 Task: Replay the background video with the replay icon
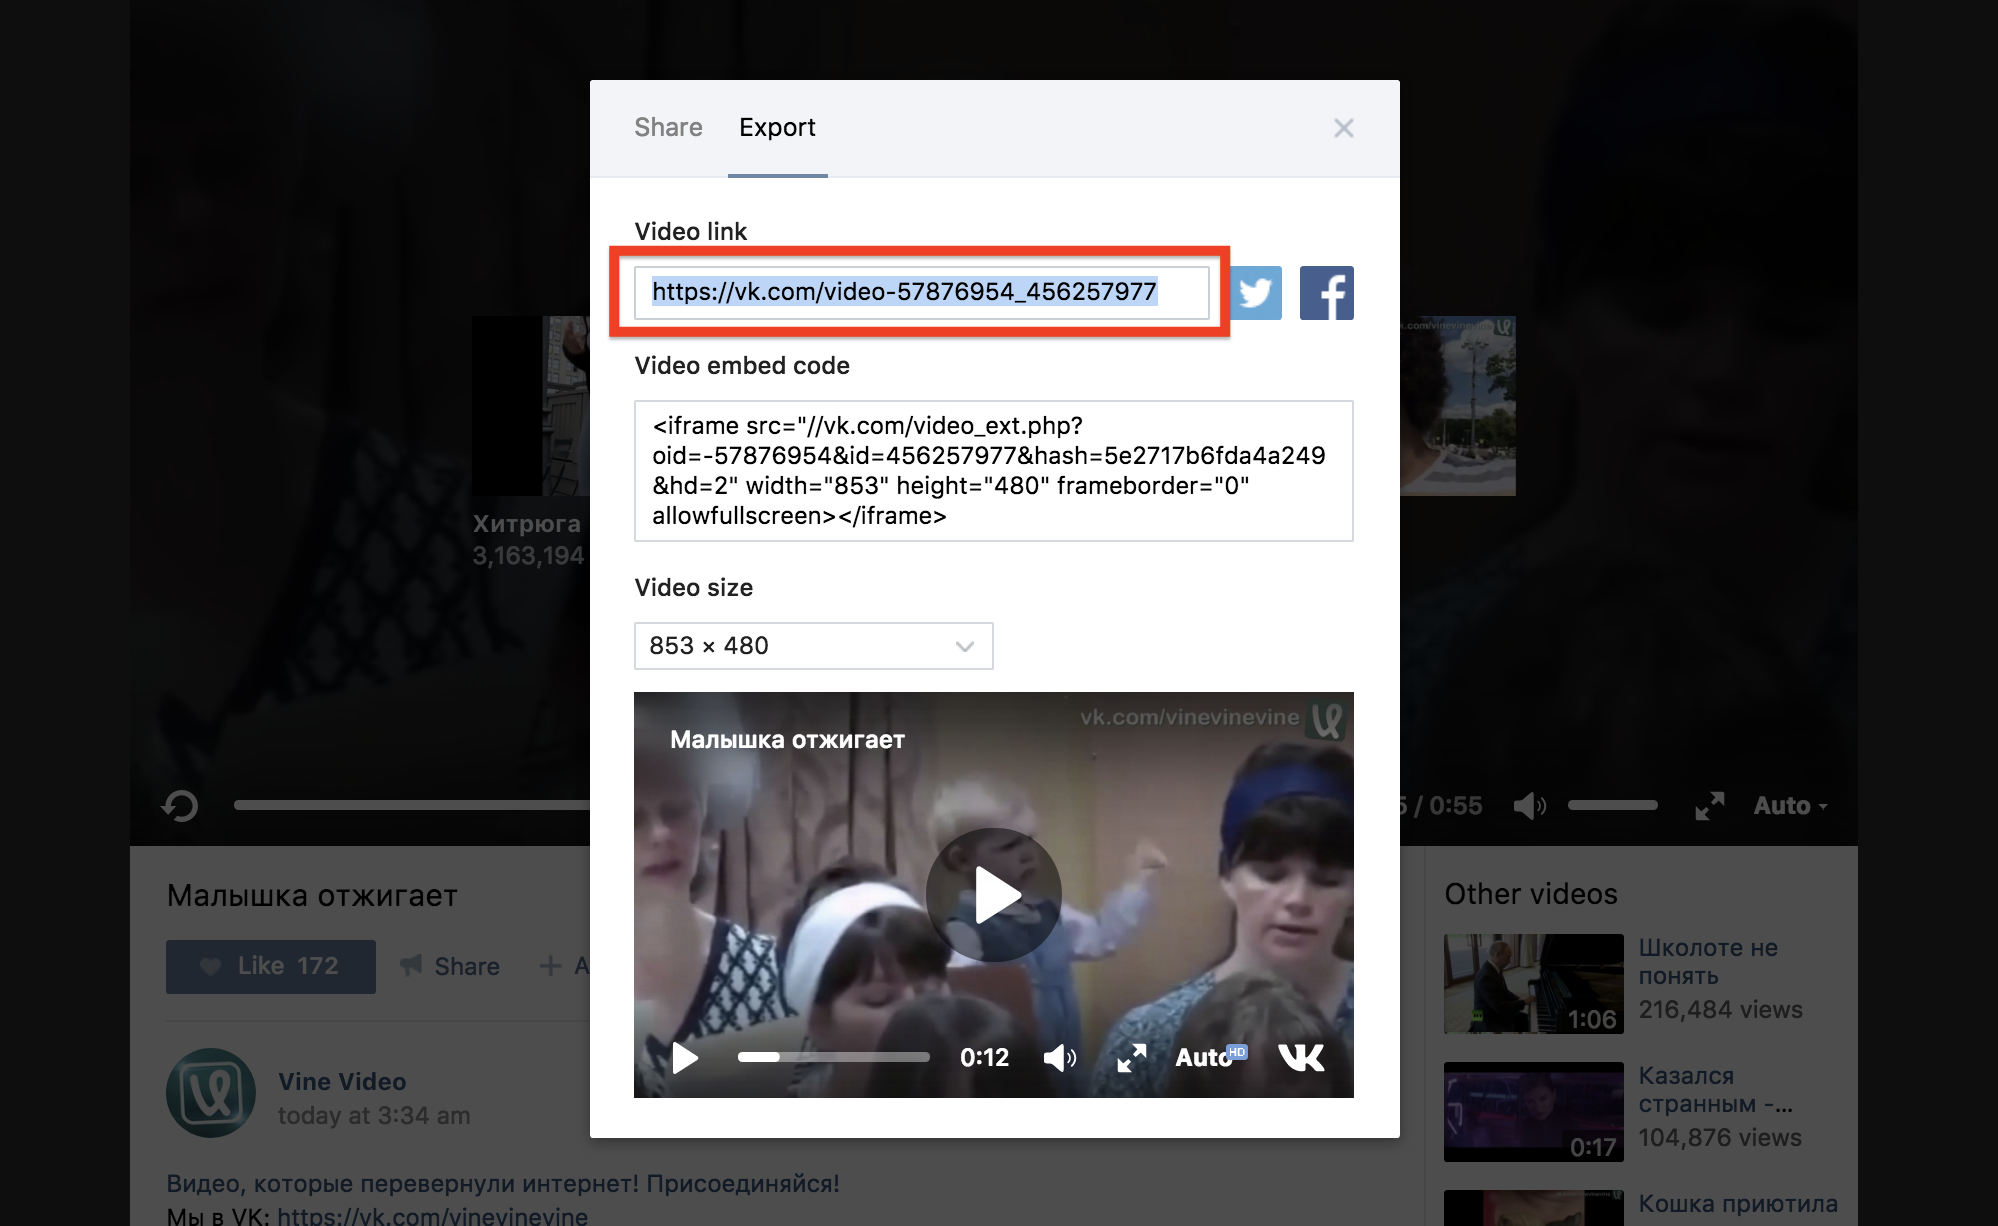(x=180, y=806)
